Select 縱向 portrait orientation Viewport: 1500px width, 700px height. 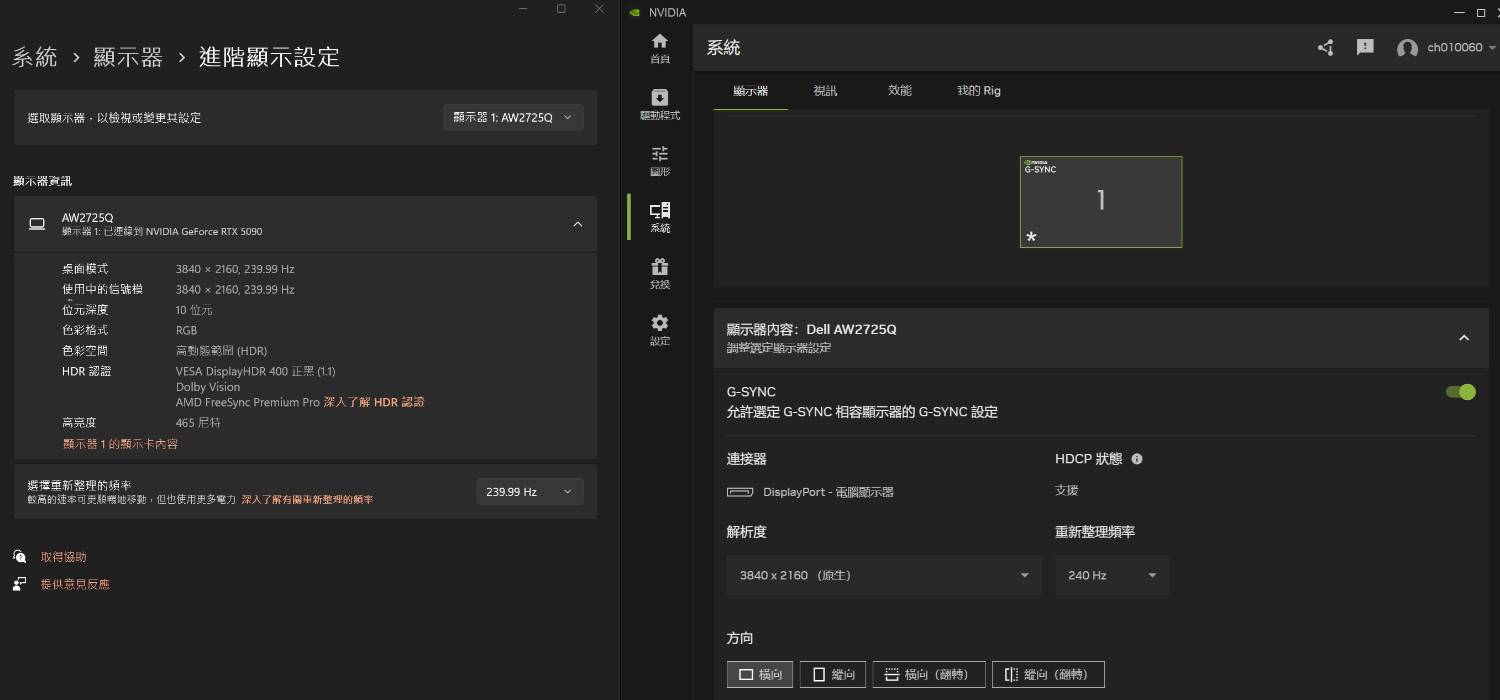point(833,675)
